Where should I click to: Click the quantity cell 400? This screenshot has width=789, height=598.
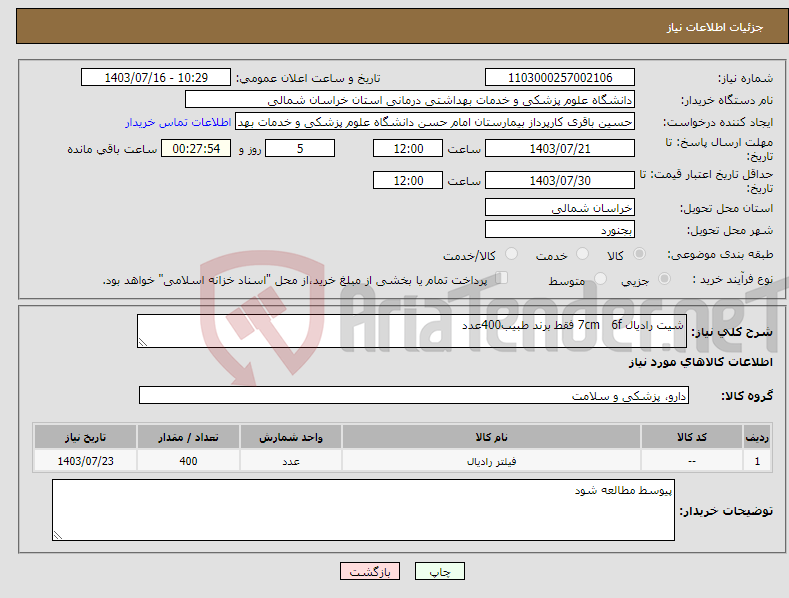[188, 461]
